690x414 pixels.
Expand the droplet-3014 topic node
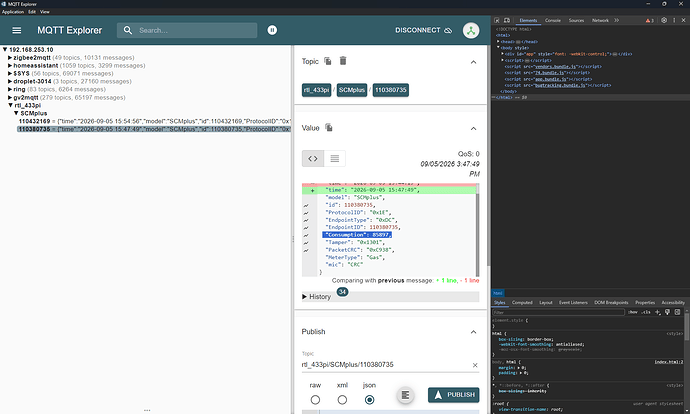pyautogui.click(x=10, y=81)
